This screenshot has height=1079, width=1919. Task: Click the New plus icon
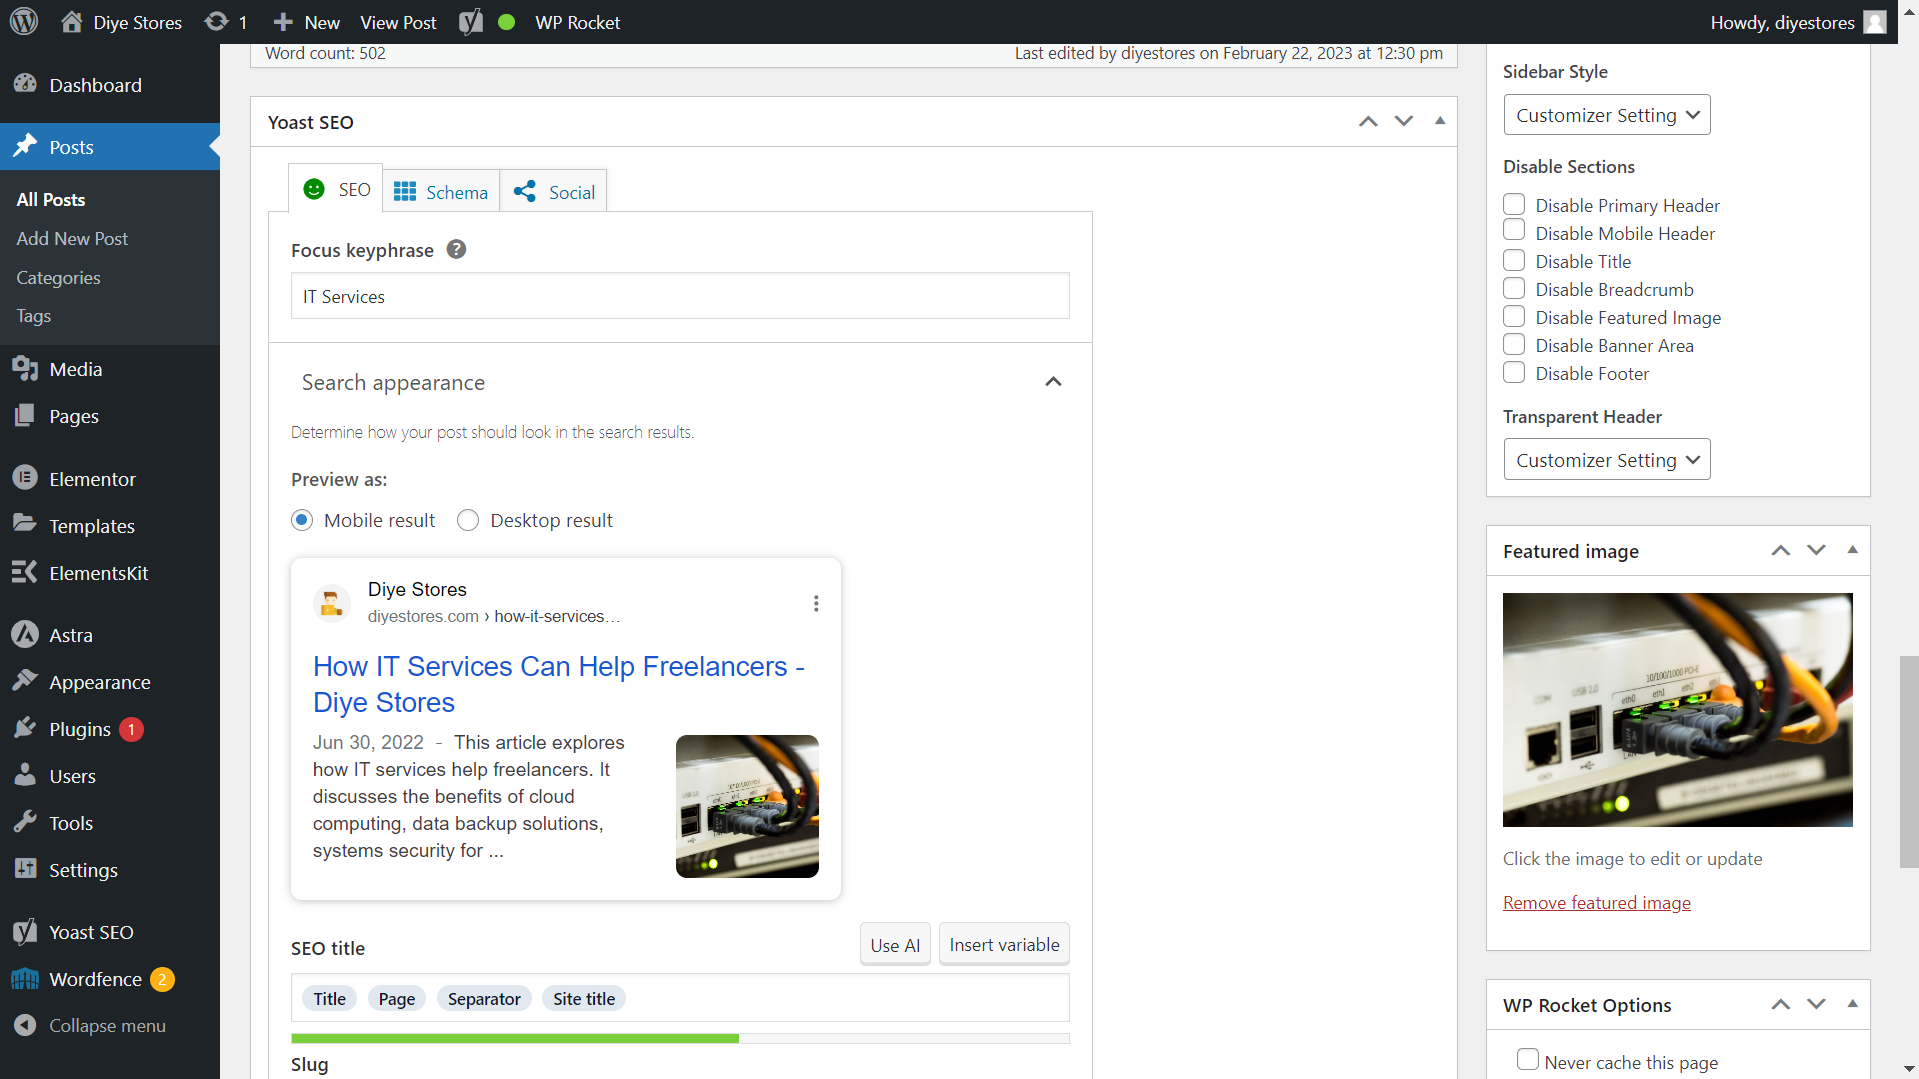tap(283, 22)
